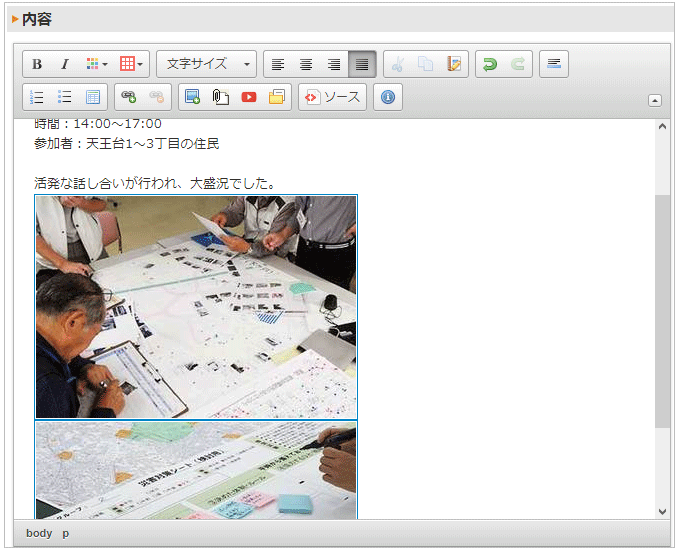Click the undo arrow icon
The width and height of the screenshot is (678, 553).
(490, 64)
